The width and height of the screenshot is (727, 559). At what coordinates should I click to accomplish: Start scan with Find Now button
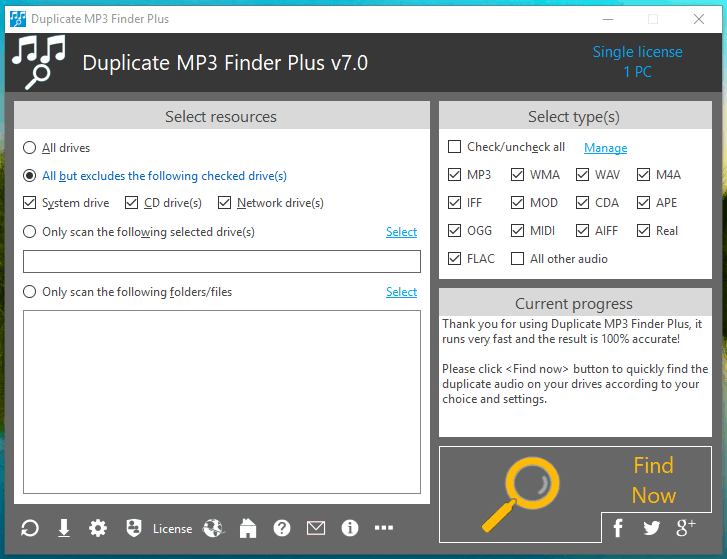(x=575, y=494)
